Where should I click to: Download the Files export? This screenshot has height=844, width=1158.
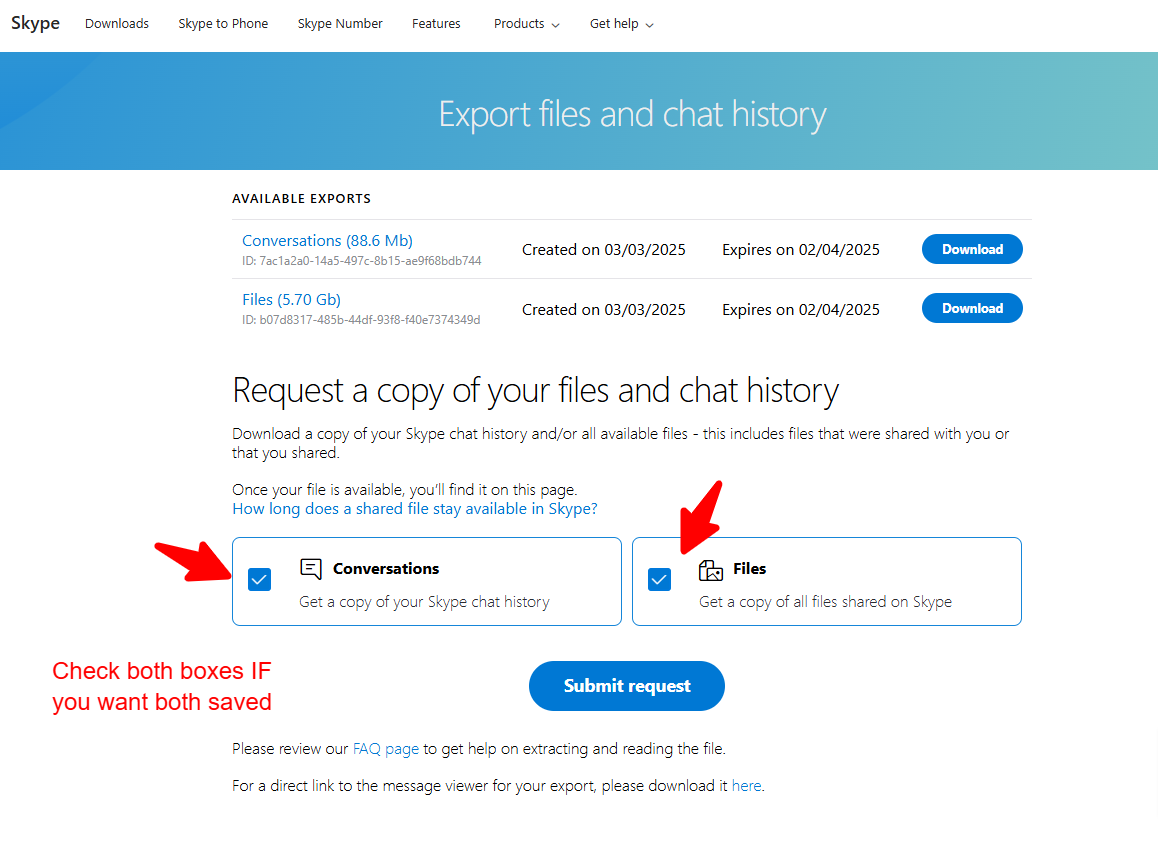[x=972, y=308]
